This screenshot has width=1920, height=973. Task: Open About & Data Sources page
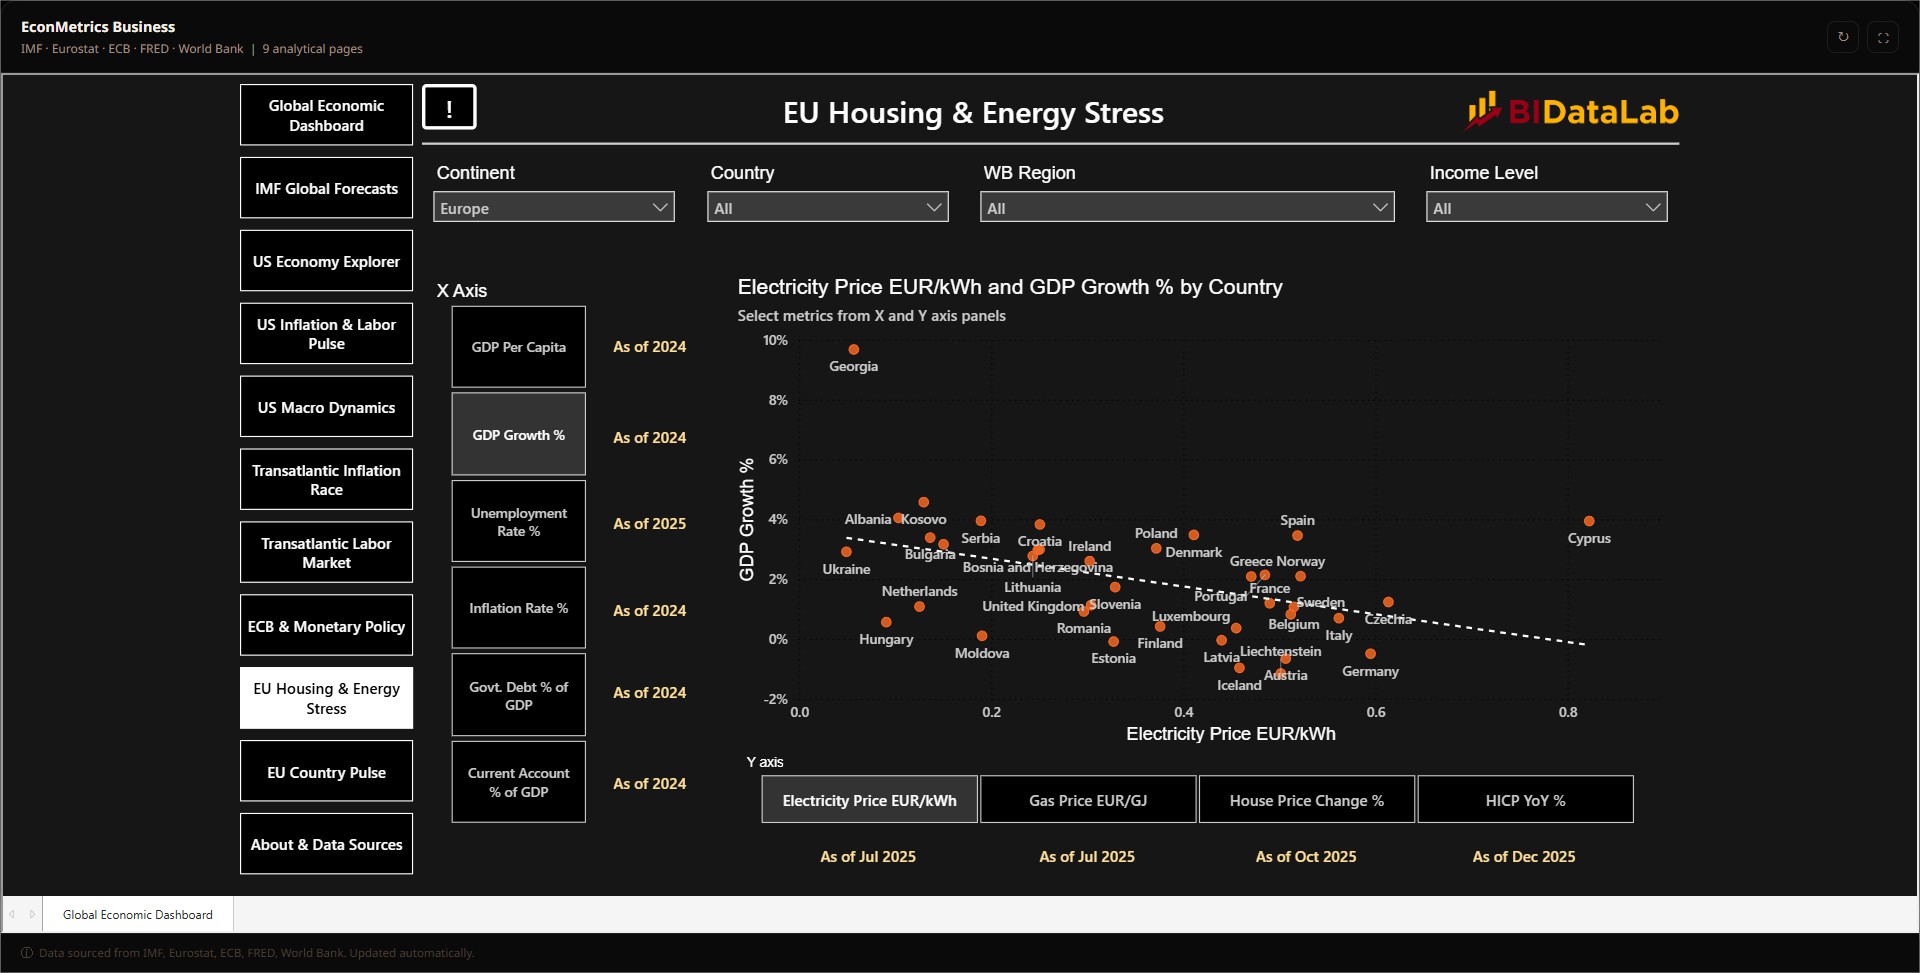(x=326, y=844)
